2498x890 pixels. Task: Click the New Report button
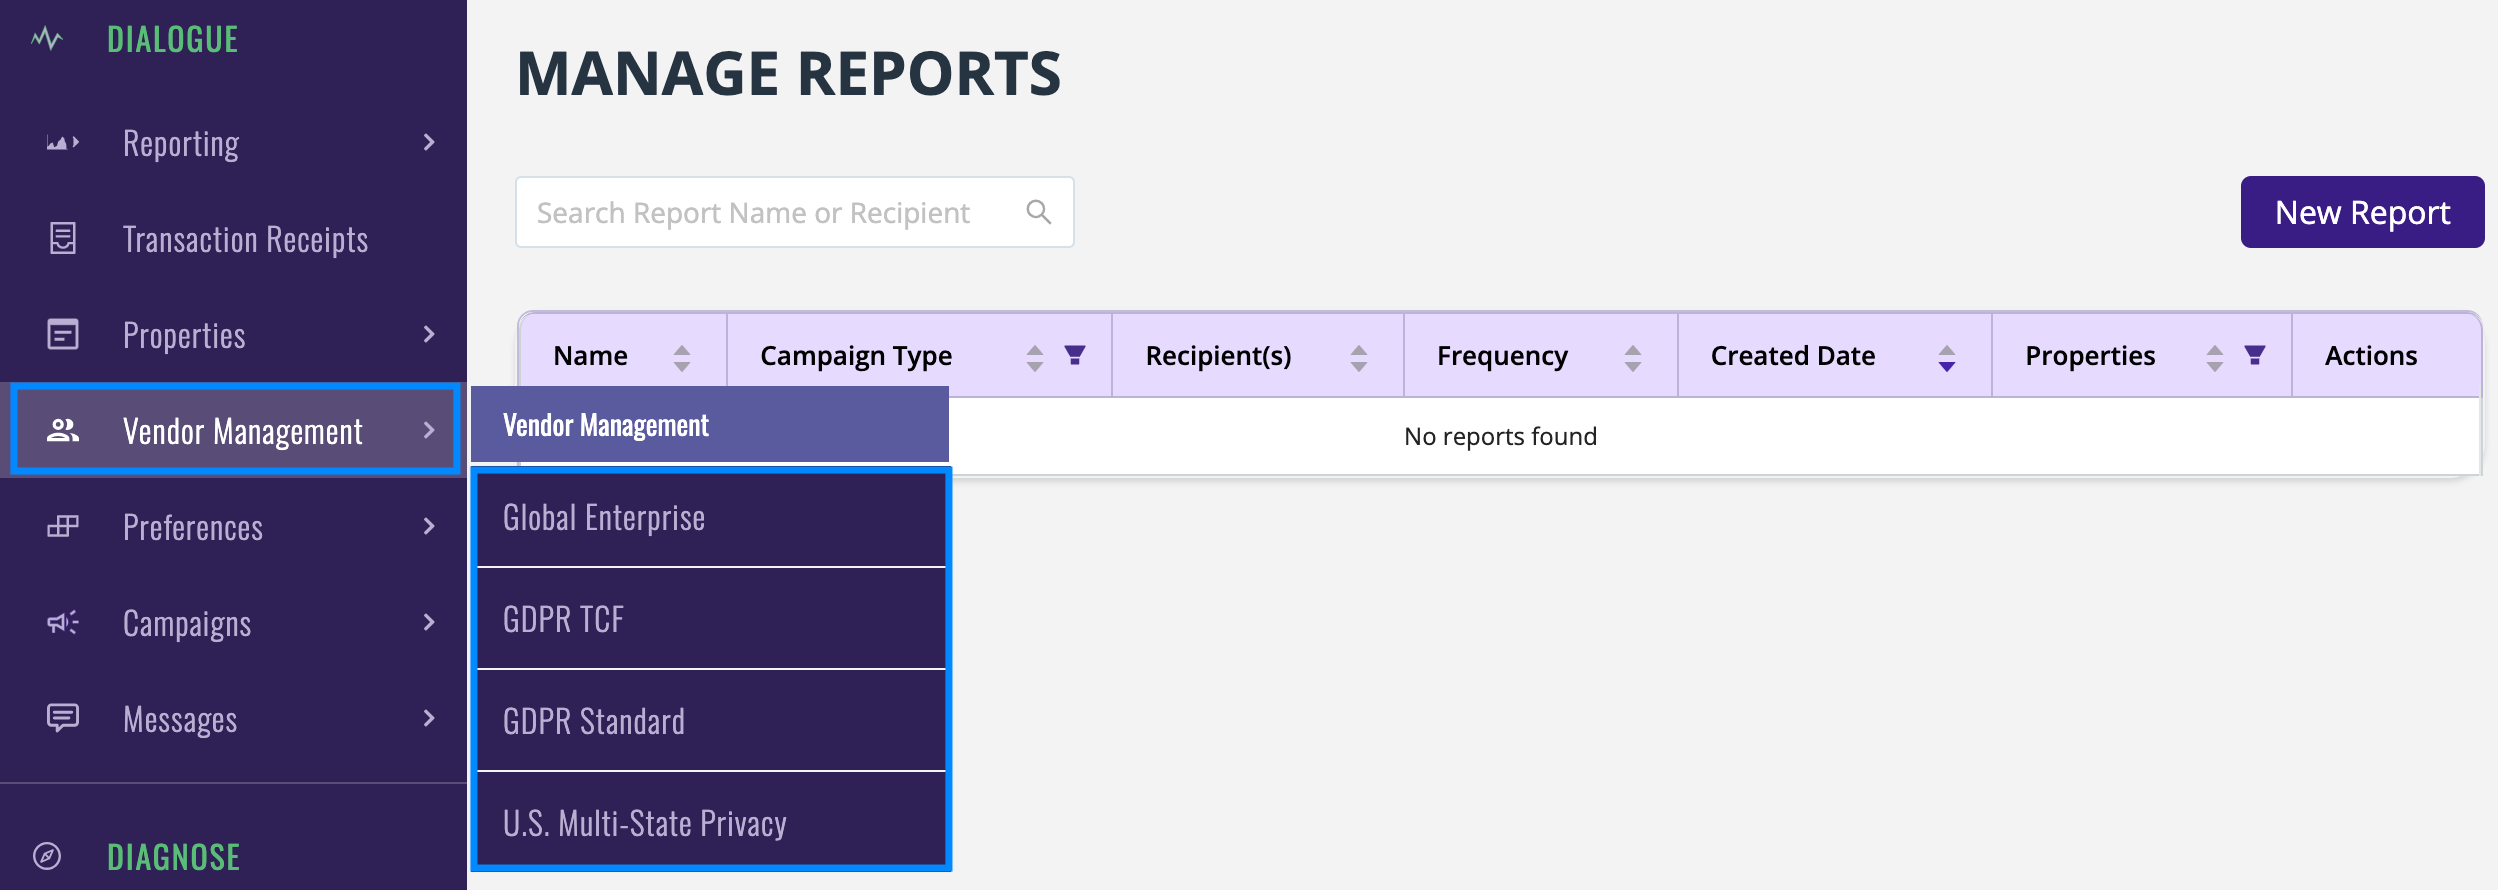pyautogui.click(x=2362, y=212)
